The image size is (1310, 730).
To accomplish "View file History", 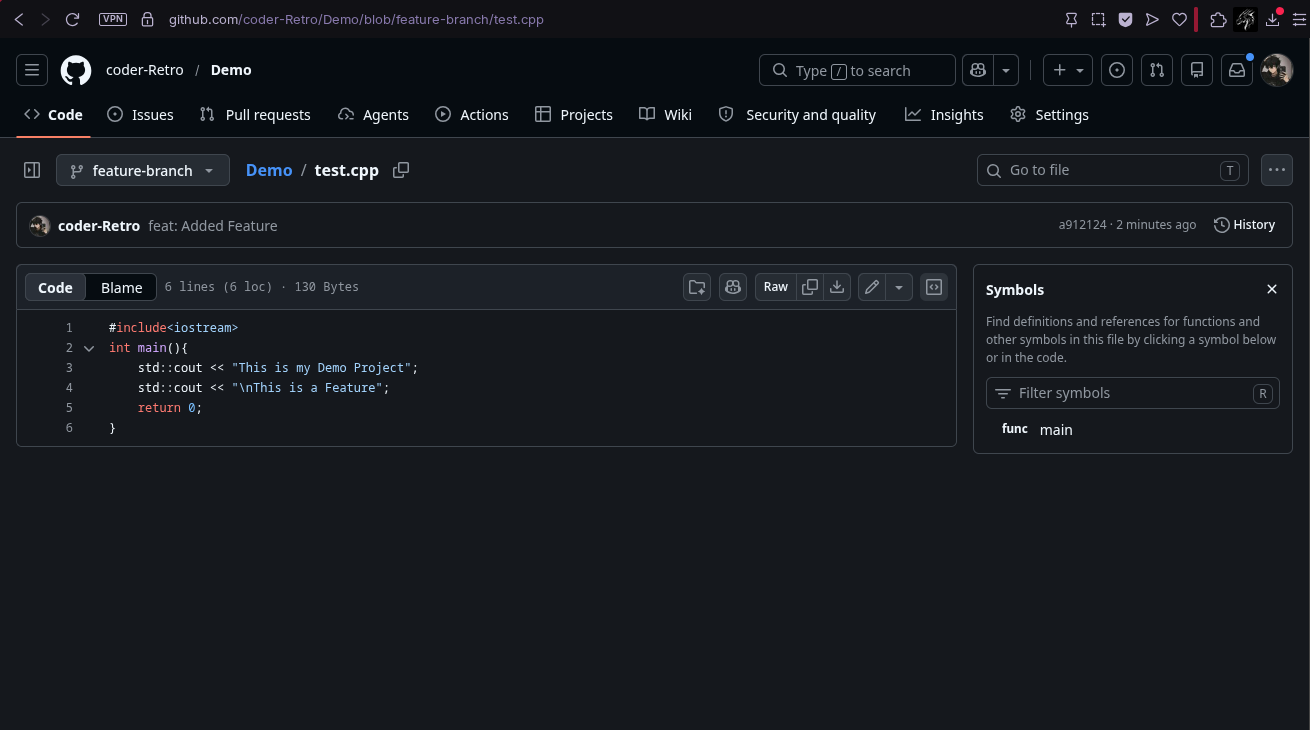I will pyautogui.click(x=1244, y=225).
